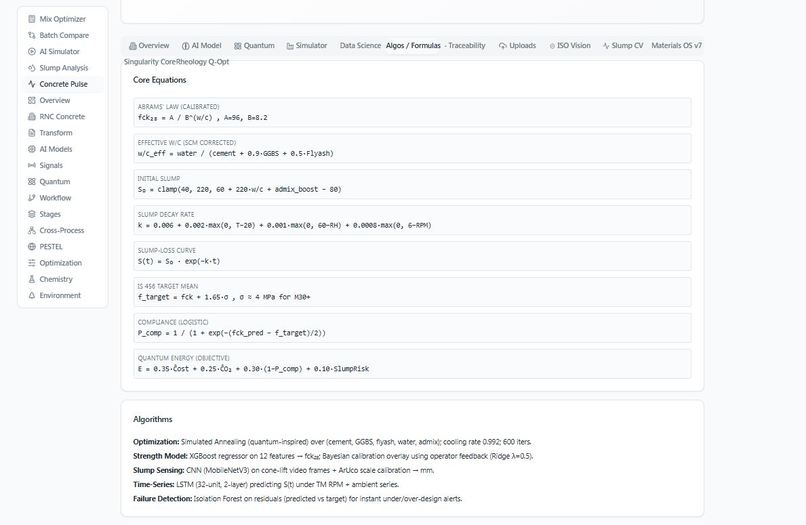
Task: Switch to the Quantum tab in the tab bar
Action: 254,46
